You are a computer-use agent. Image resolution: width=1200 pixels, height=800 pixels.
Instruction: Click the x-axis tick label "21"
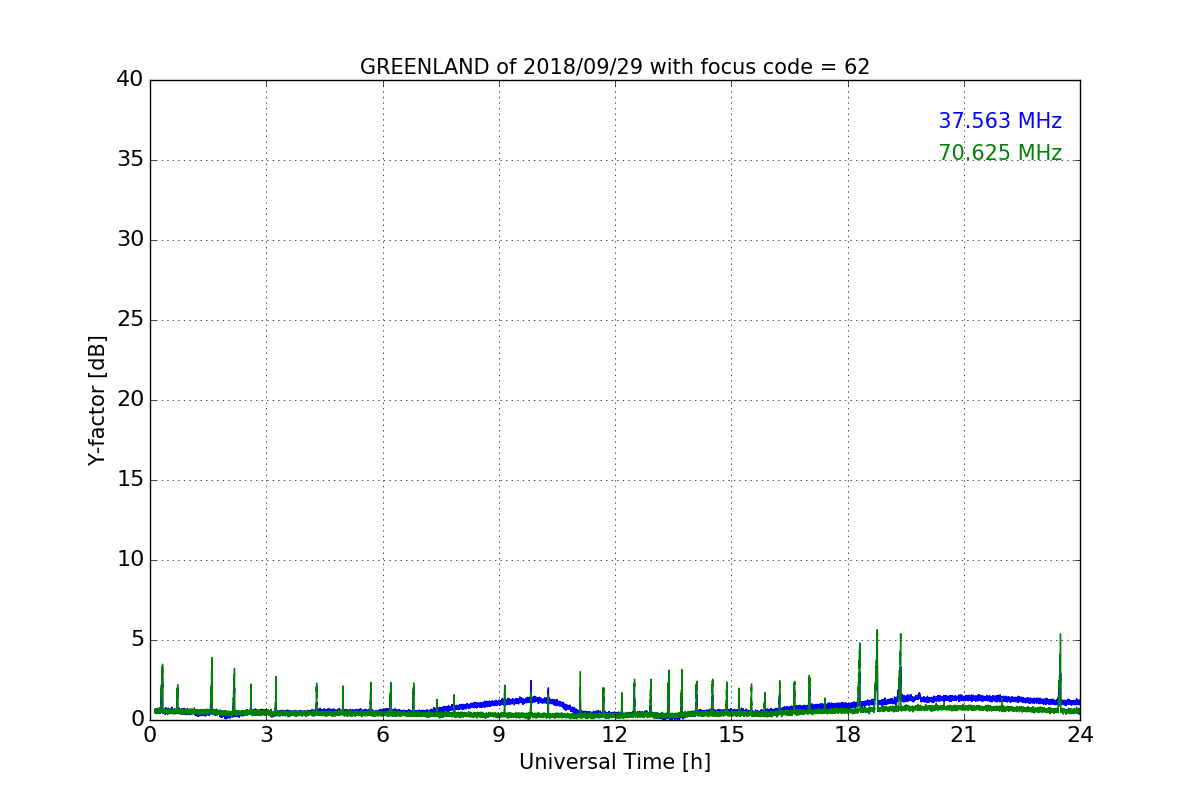tap(964, 735)
